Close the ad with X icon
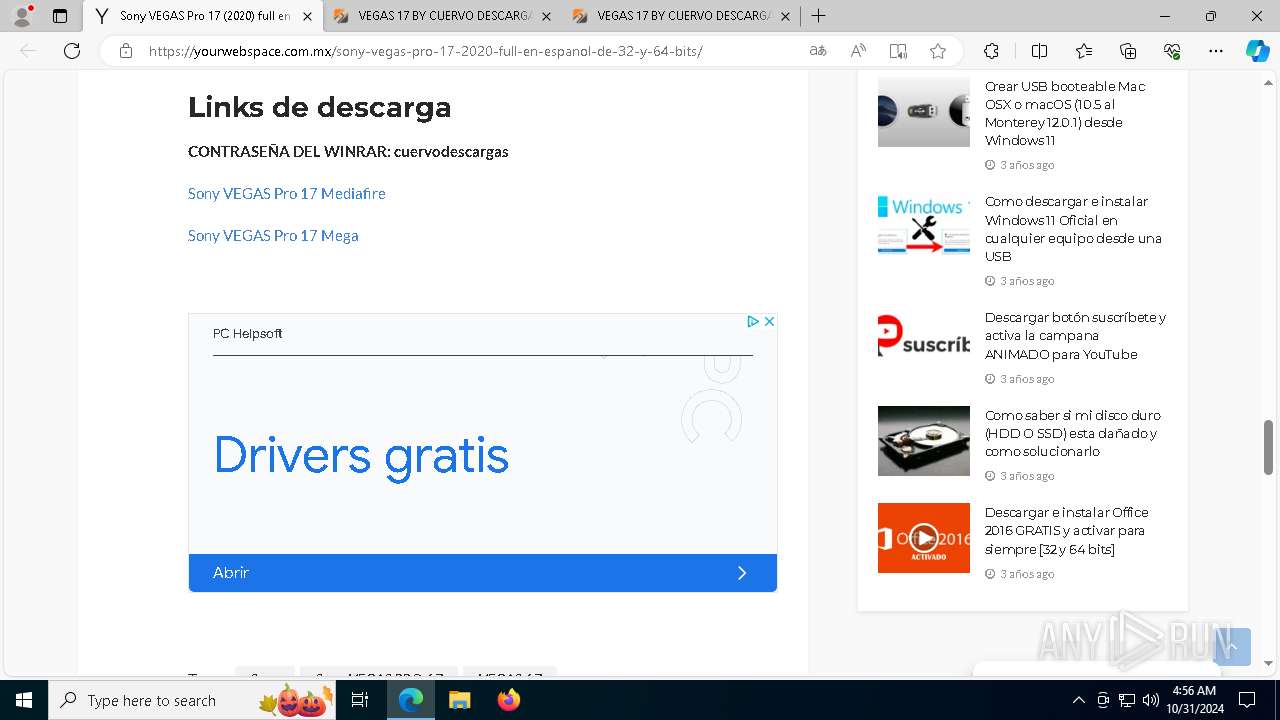 pyautogui.click(x=769, y=321)
